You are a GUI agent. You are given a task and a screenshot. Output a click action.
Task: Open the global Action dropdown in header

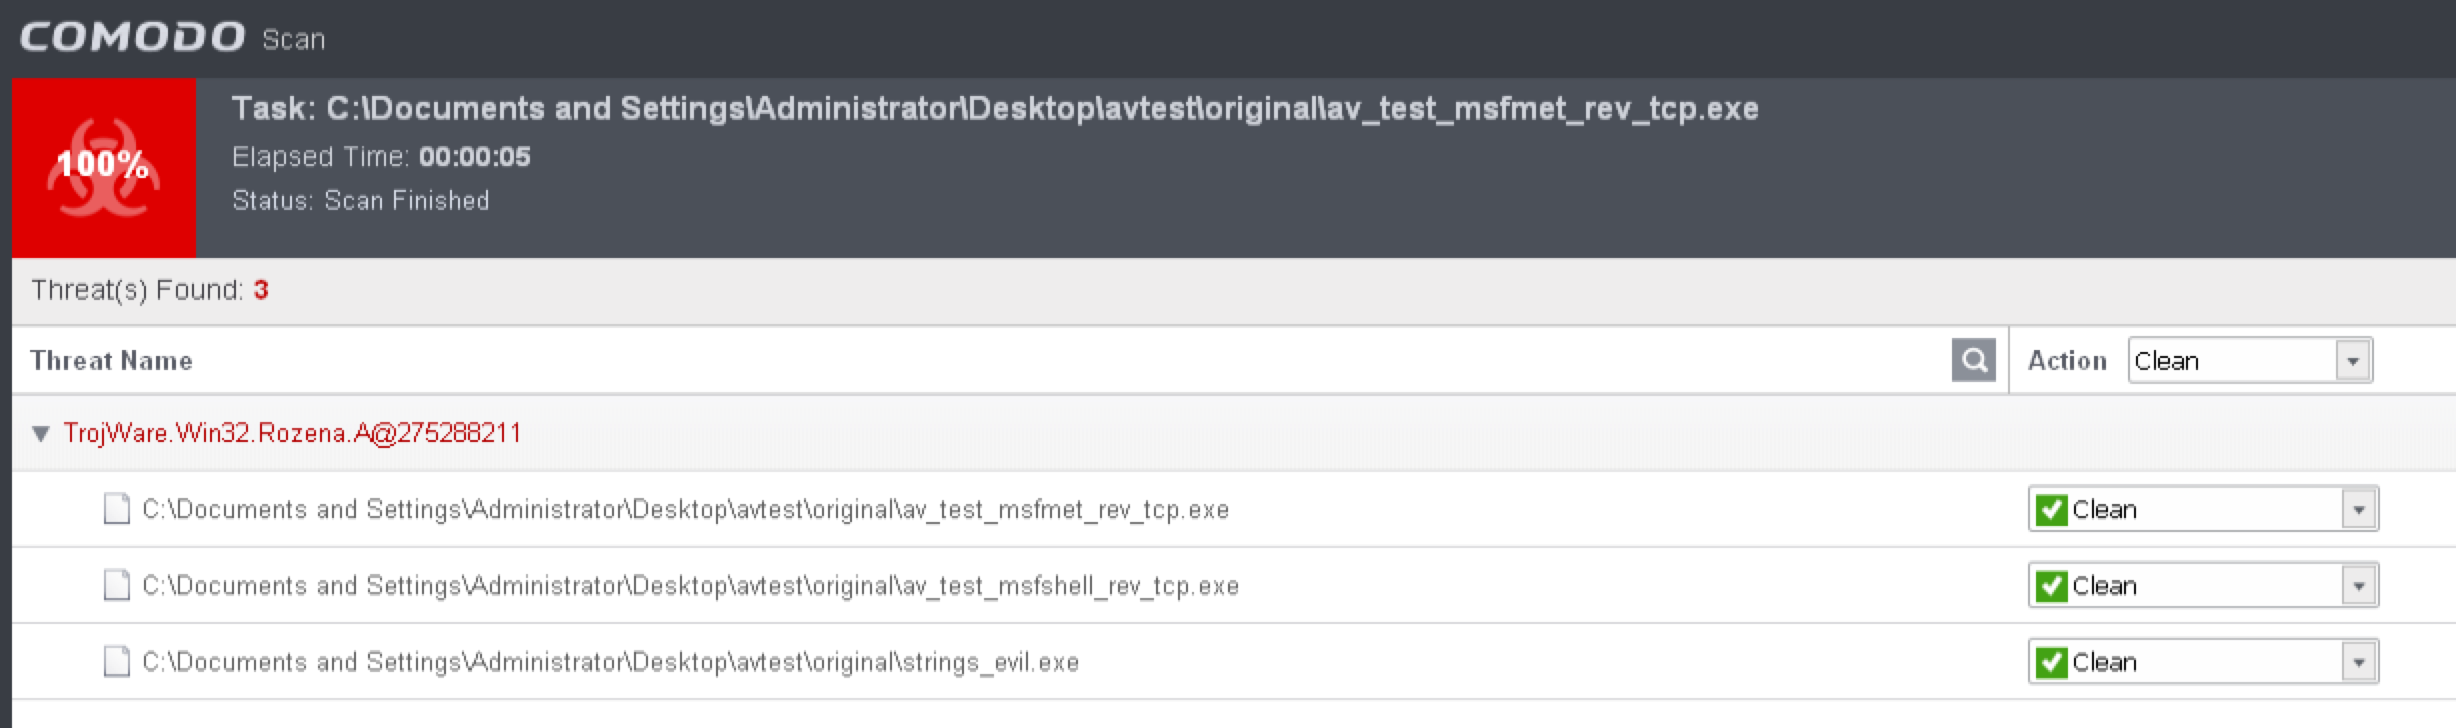coord(2352,361)
